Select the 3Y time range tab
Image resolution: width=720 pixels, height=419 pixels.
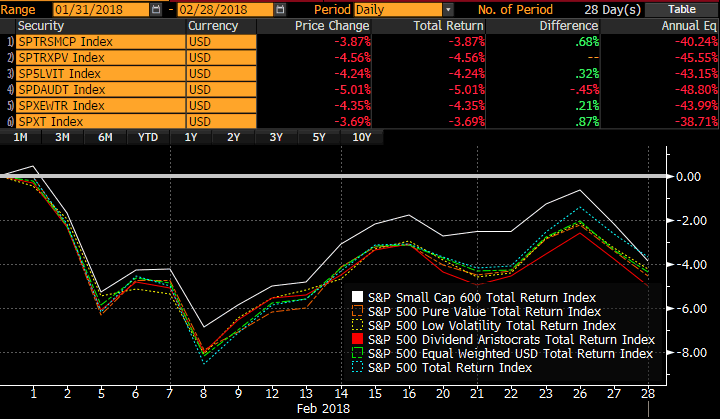276,137
